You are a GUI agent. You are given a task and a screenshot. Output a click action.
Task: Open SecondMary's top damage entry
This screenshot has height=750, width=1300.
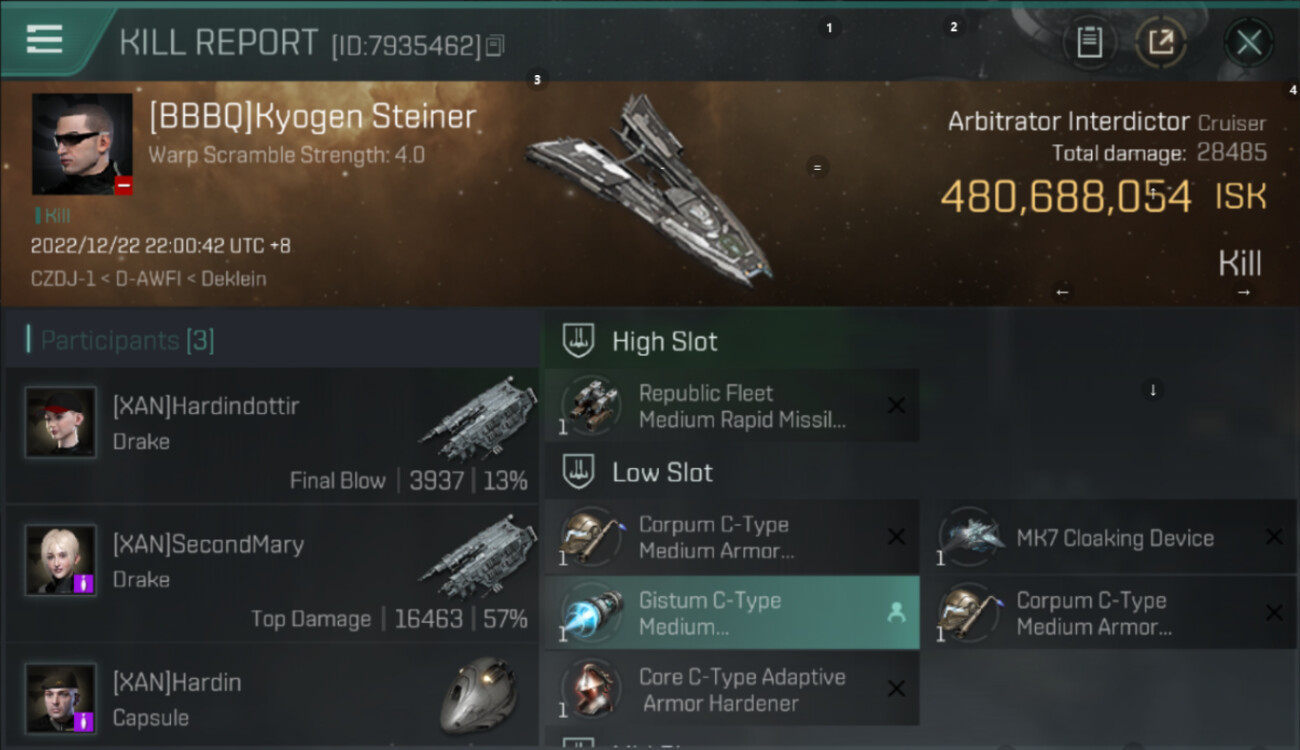(x=271, y=572)
